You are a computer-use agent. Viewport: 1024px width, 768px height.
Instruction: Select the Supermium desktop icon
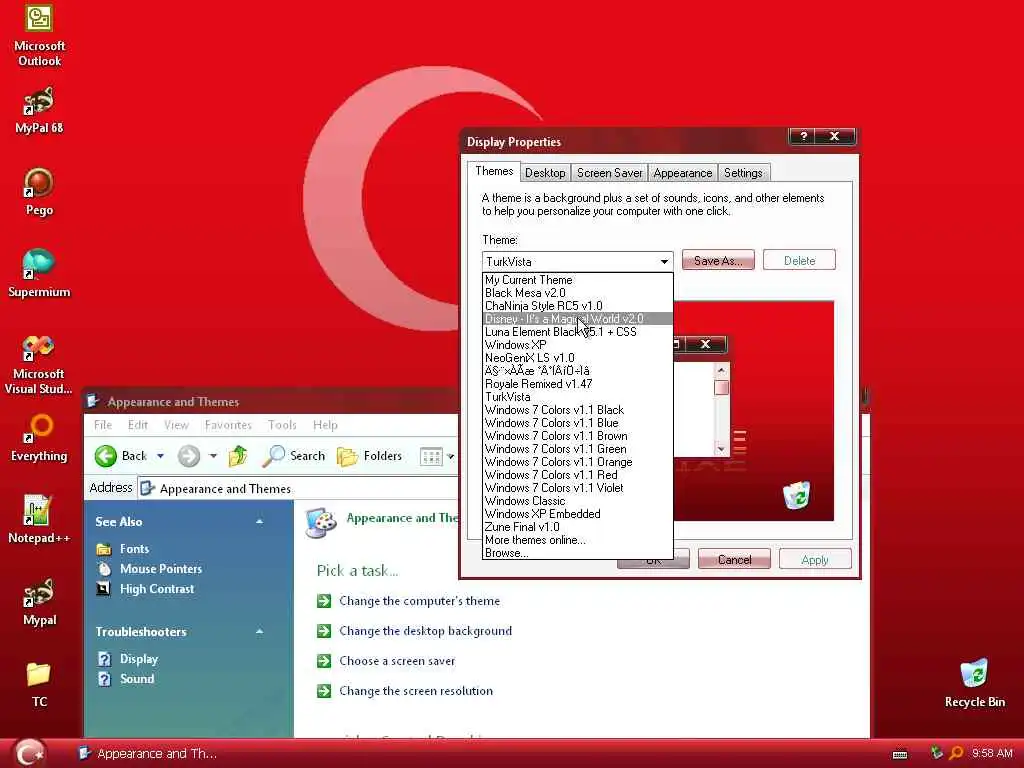[39, 274]
